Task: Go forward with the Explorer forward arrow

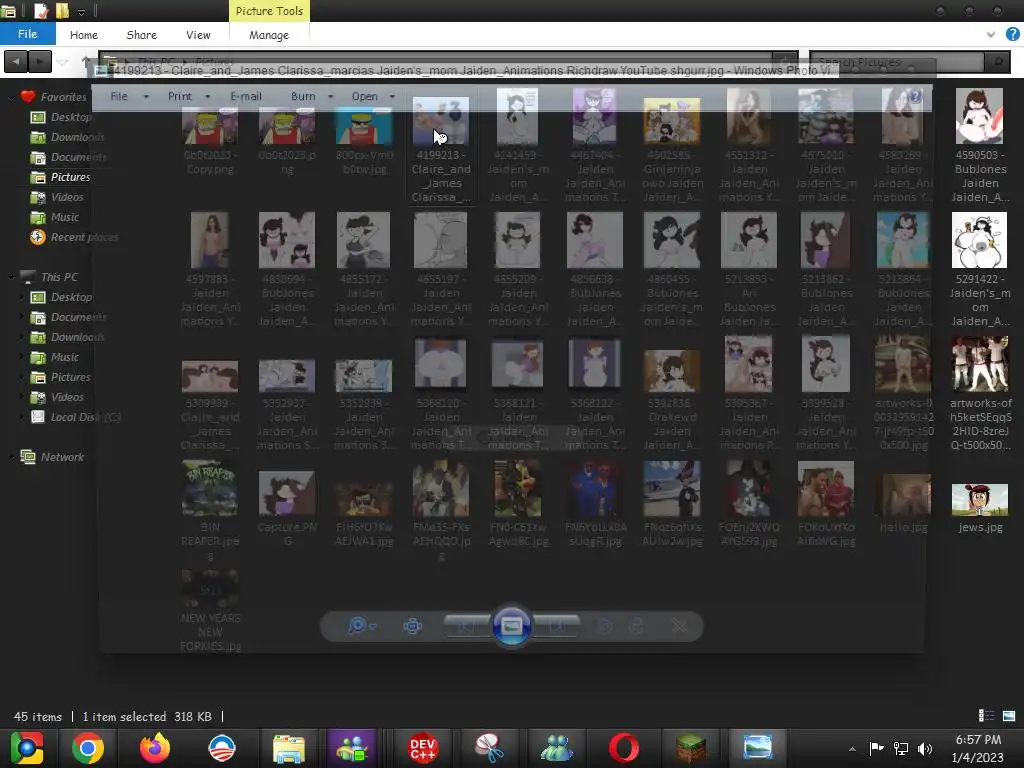Action: pyautogui.click(x=40, y=61)
